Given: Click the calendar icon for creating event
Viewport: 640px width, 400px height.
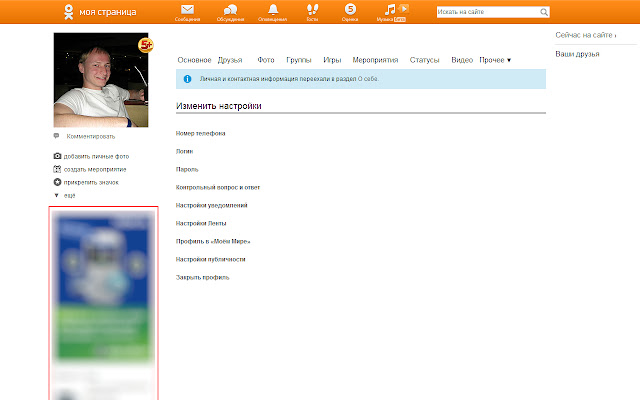Looking at the screenshot, I should coord(57,169).
